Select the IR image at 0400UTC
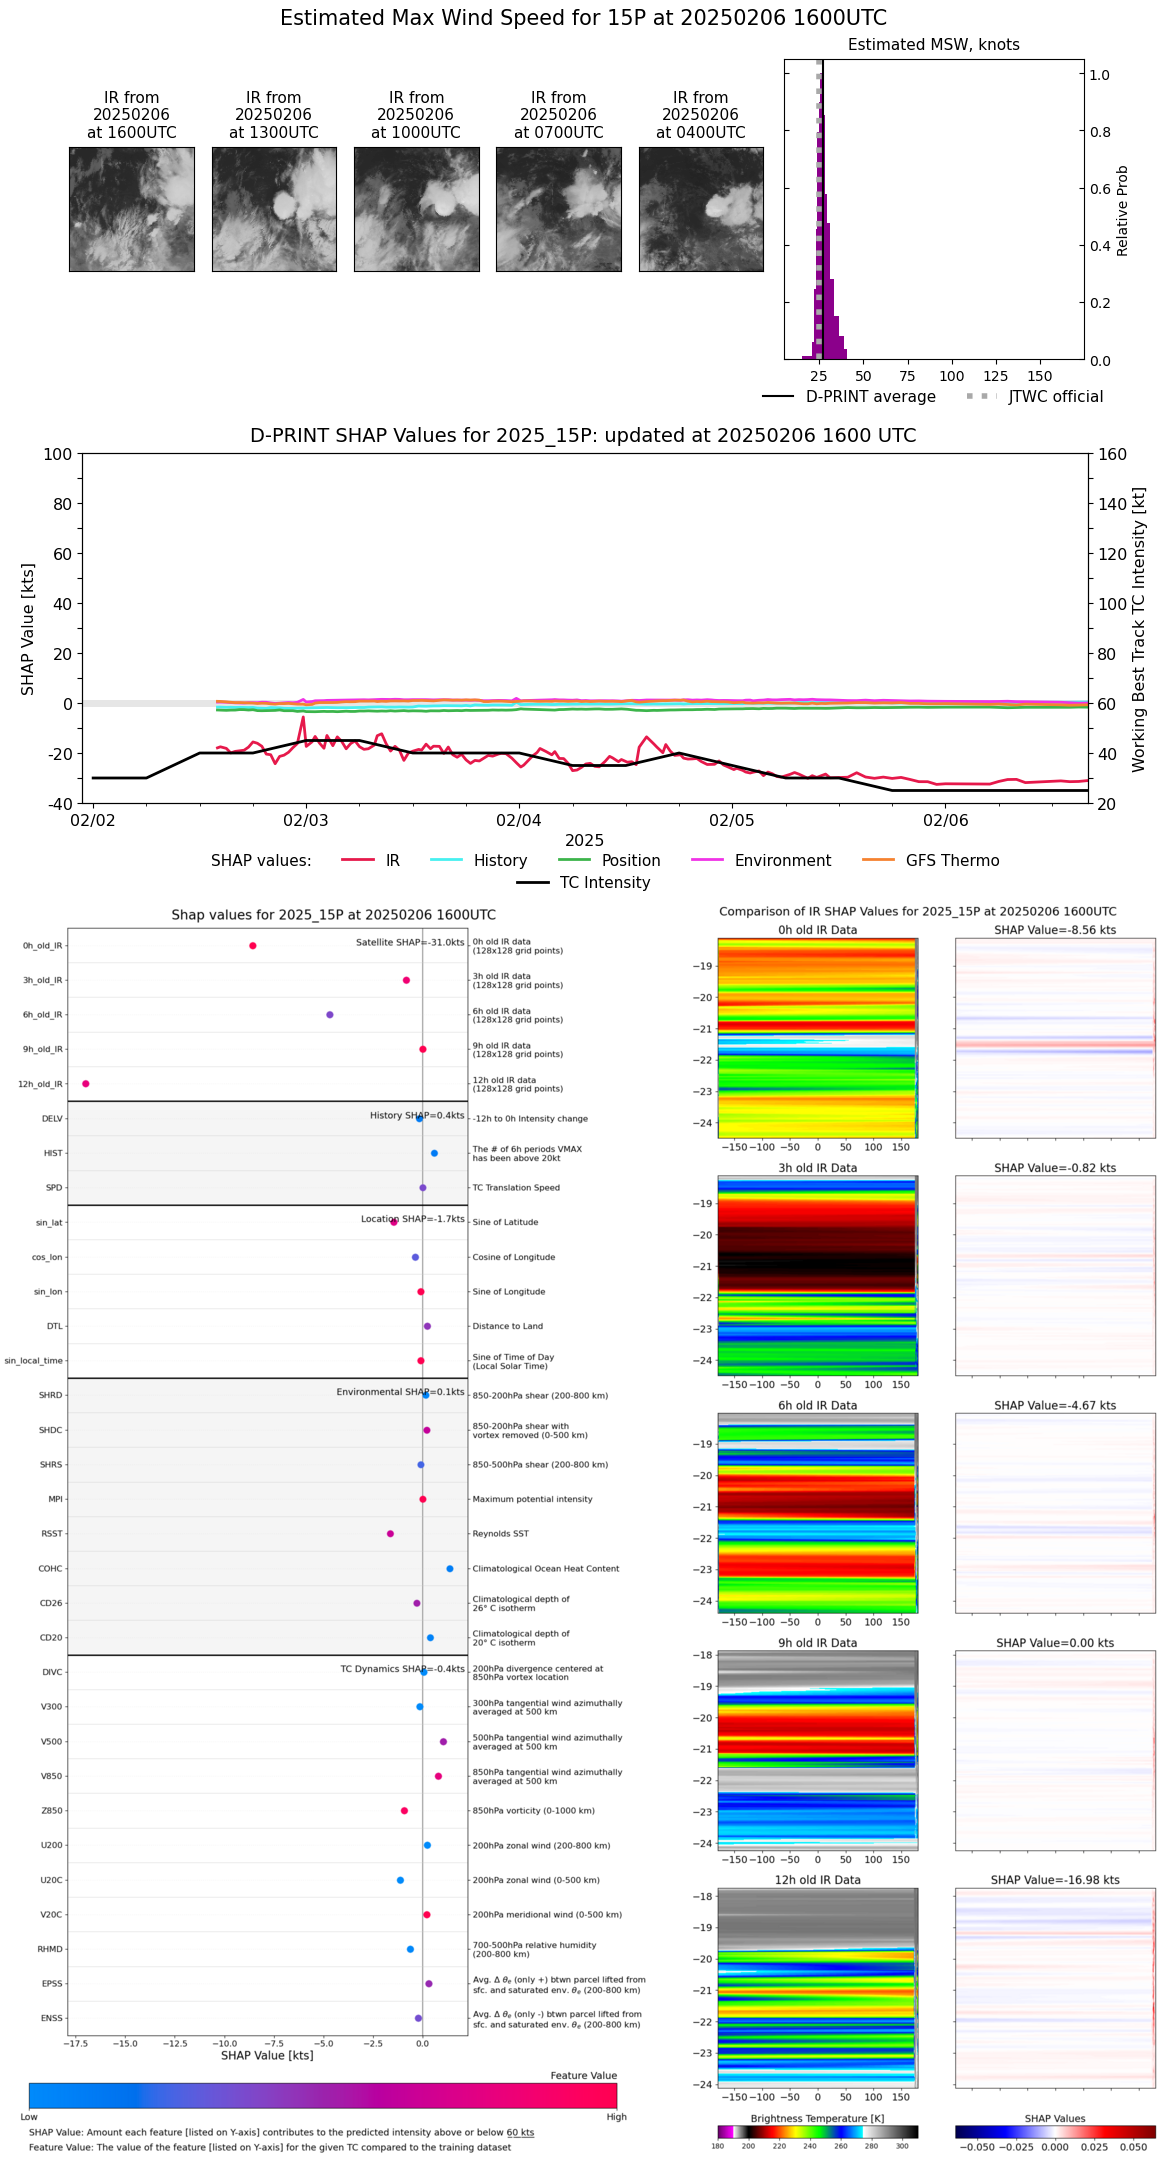1168x2158 pixels. click(x=701, y=209)
